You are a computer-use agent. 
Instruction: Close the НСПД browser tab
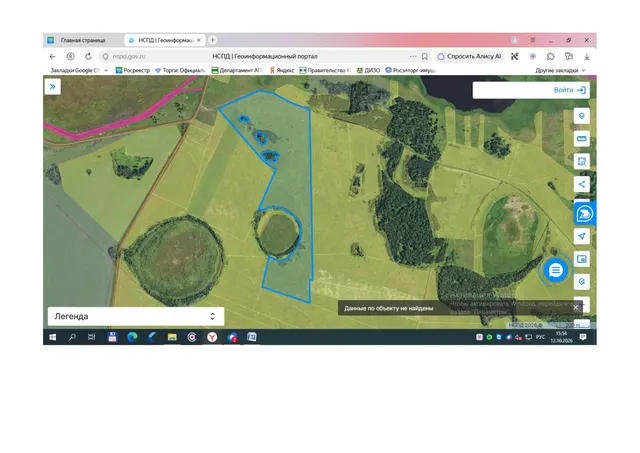(x=199, y=40)
